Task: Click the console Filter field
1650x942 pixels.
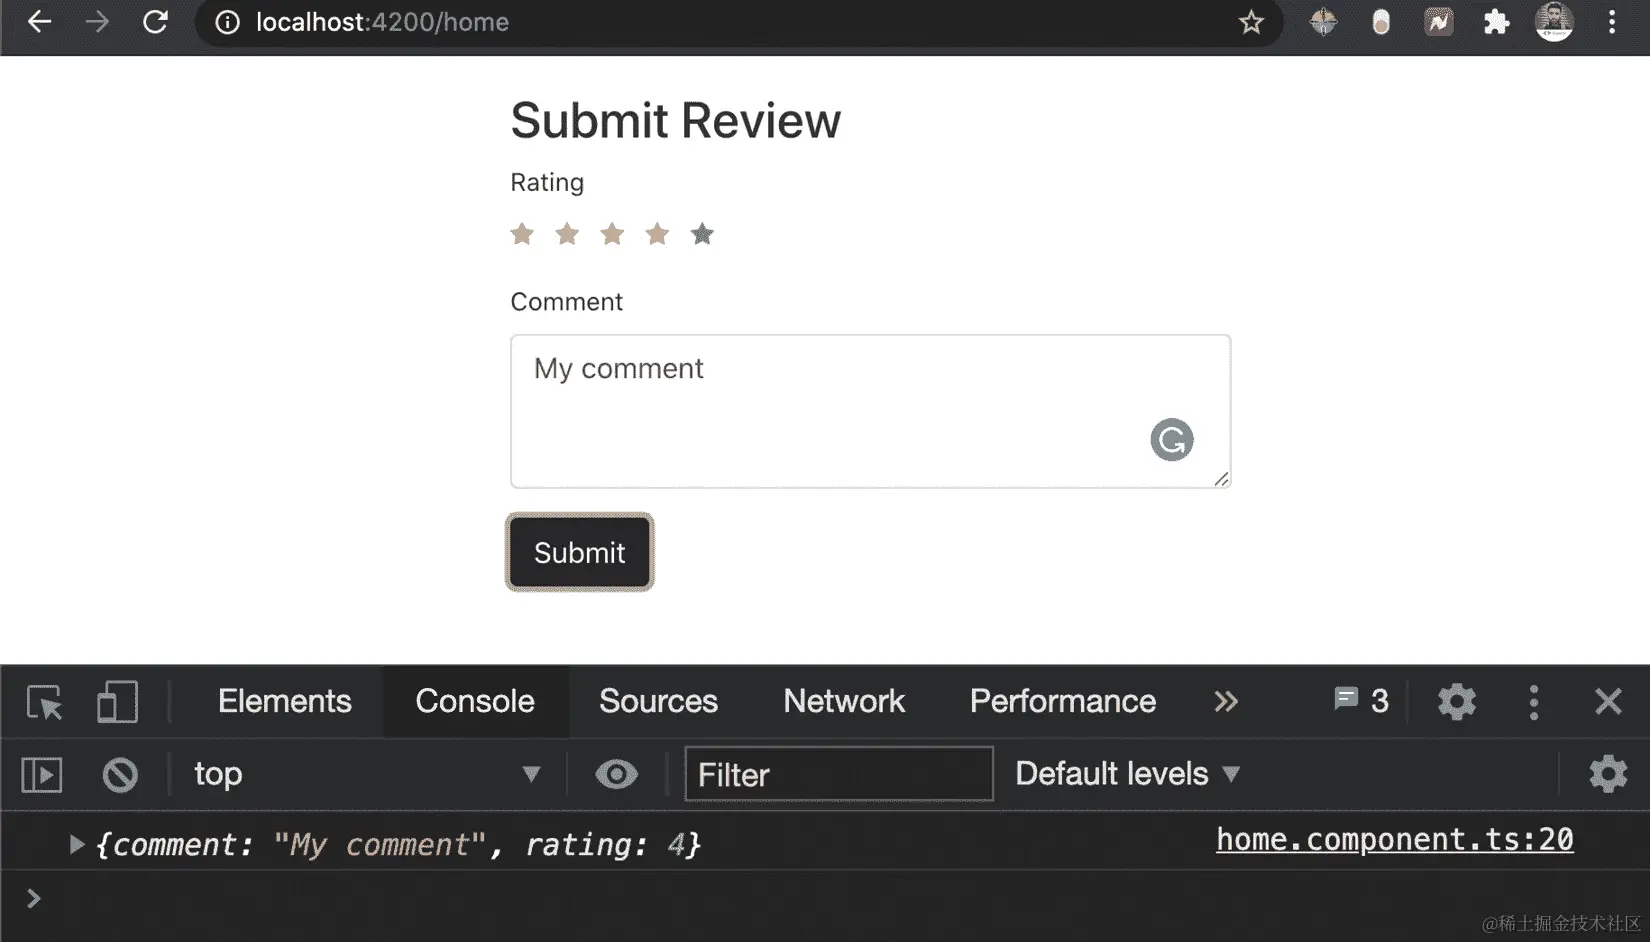Action: (x=839, y=774)
